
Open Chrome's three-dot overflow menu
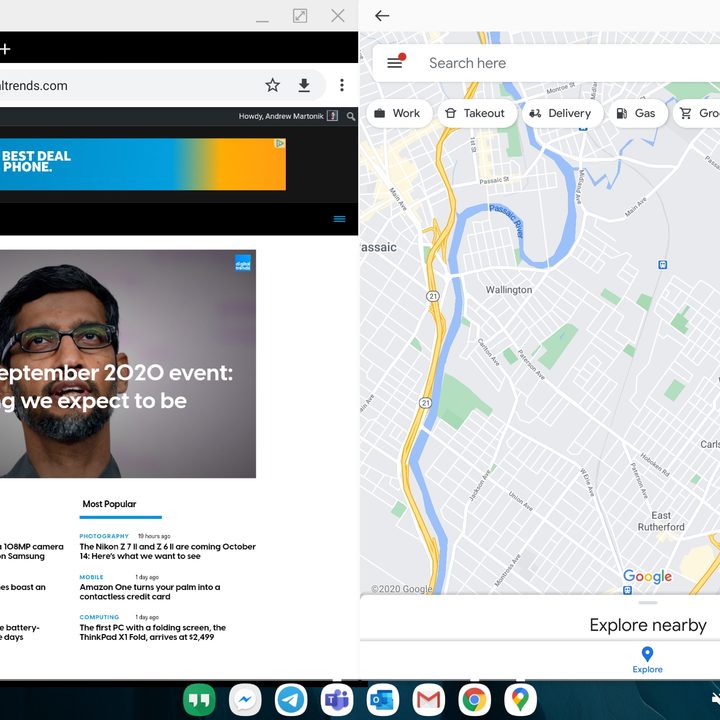pyautogui.click(x=342, y=85)
